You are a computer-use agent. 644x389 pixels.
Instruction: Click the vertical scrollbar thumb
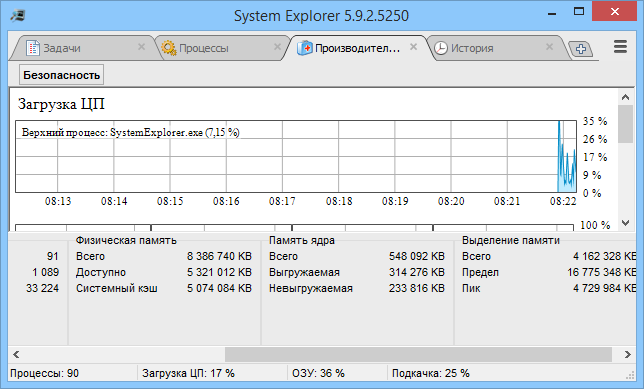click(626, 124)
